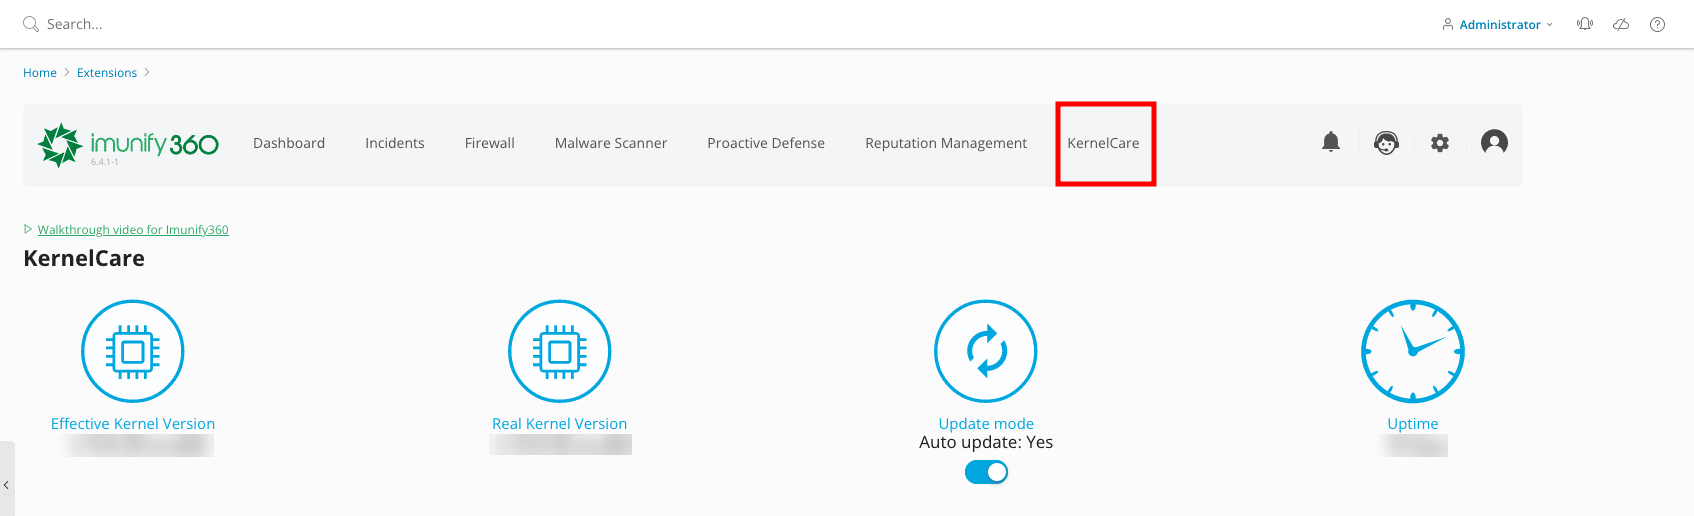
Task: Open the Dashboard tab
Action: 289,143
